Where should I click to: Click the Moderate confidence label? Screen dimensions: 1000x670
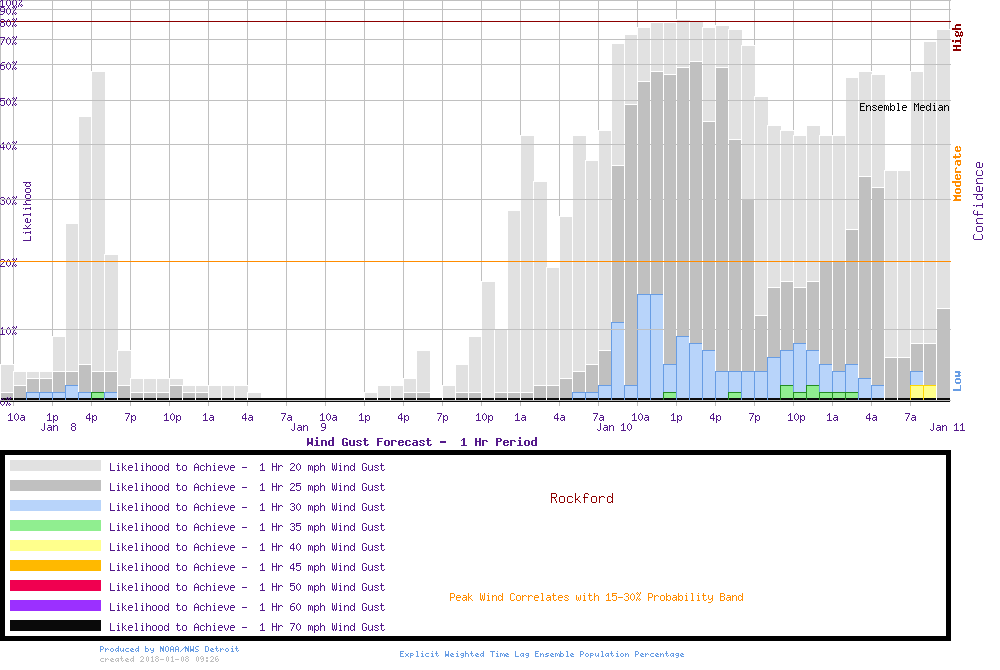click(957, 174)
